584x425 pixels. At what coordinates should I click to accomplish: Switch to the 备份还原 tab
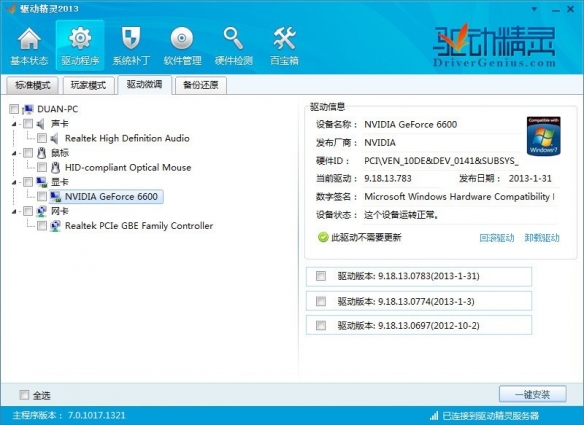pos(201,85)
